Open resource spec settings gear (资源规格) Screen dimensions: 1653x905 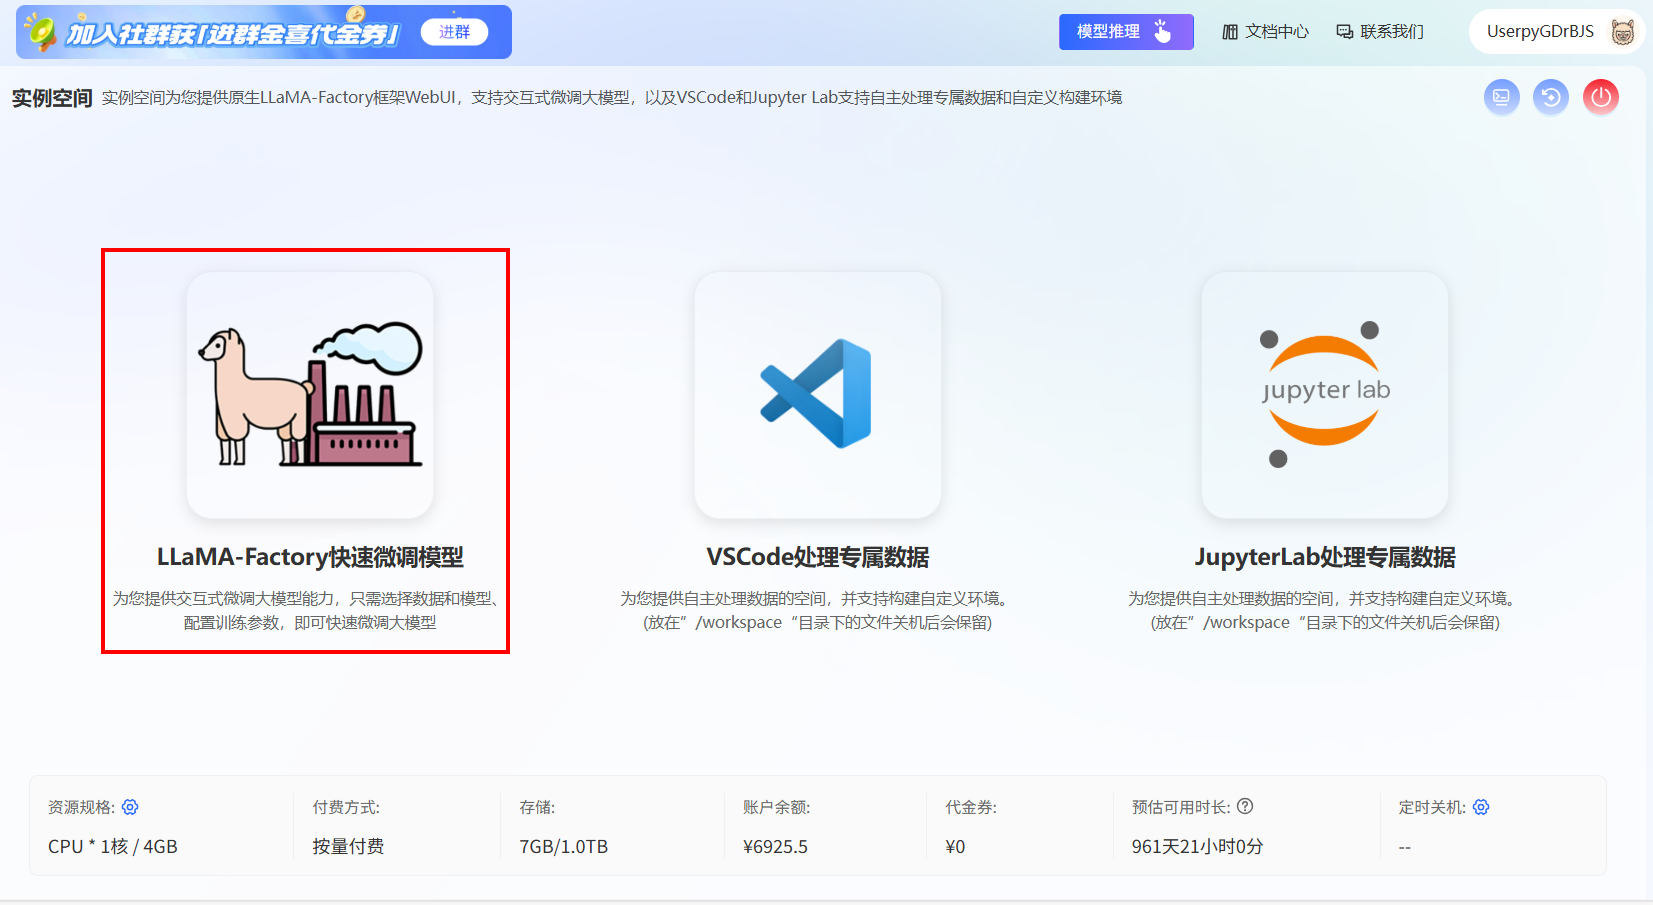coord(130,807)
